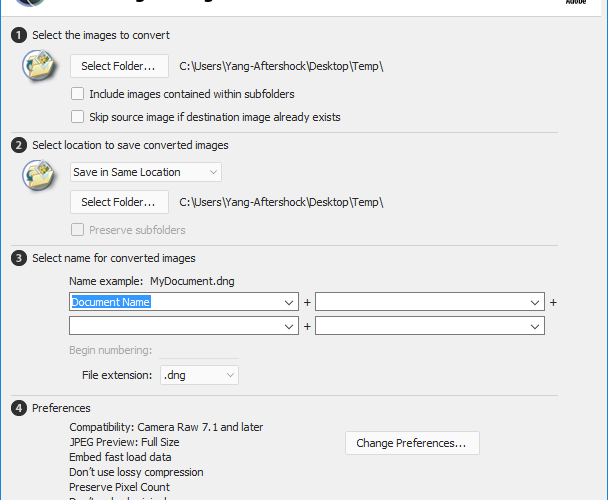Image resolution: width=608 pixels, height=500 pixels.
Task: Open the second naming field dropdown, top right
Action: pos(535,302)
